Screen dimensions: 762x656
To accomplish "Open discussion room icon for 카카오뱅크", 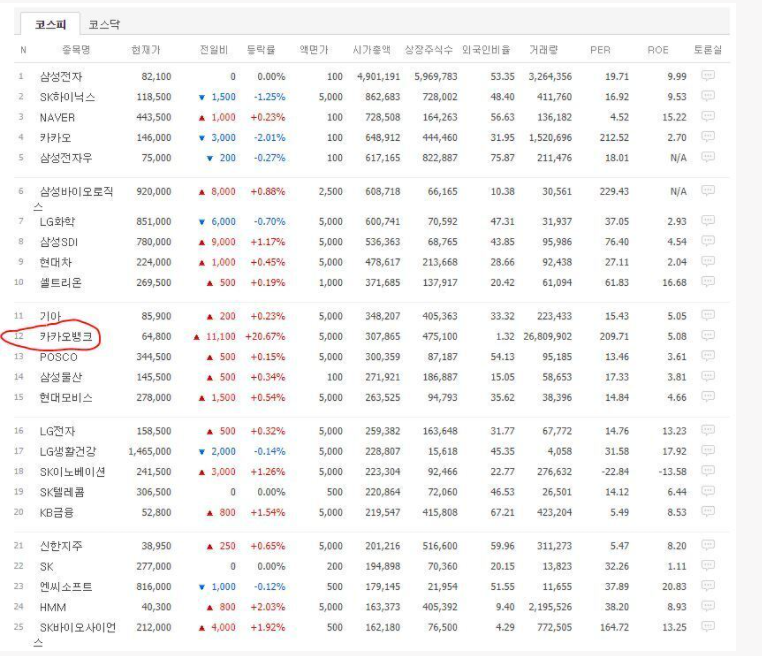I will pos(708,336).
